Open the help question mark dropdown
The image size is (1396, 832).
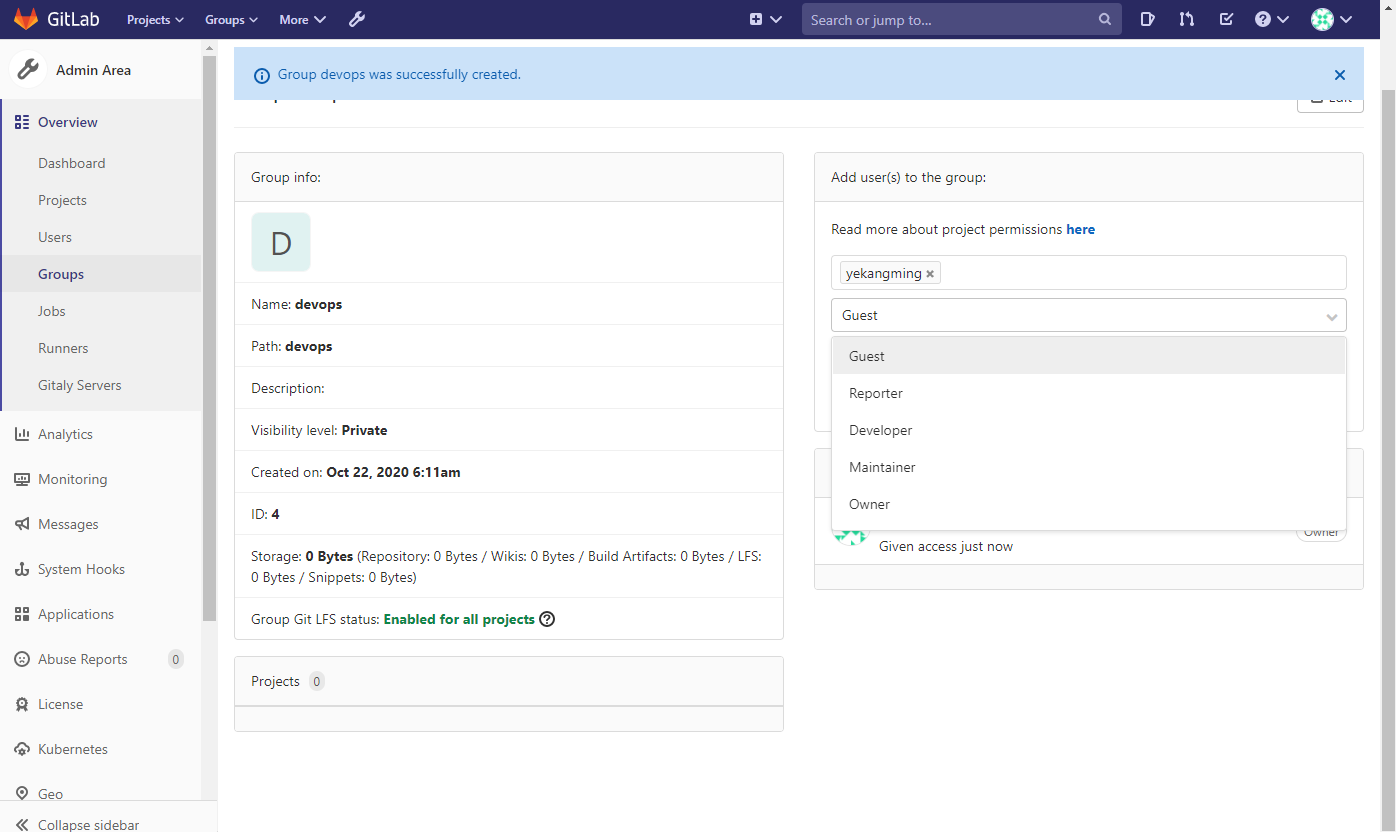[1271, 18]
